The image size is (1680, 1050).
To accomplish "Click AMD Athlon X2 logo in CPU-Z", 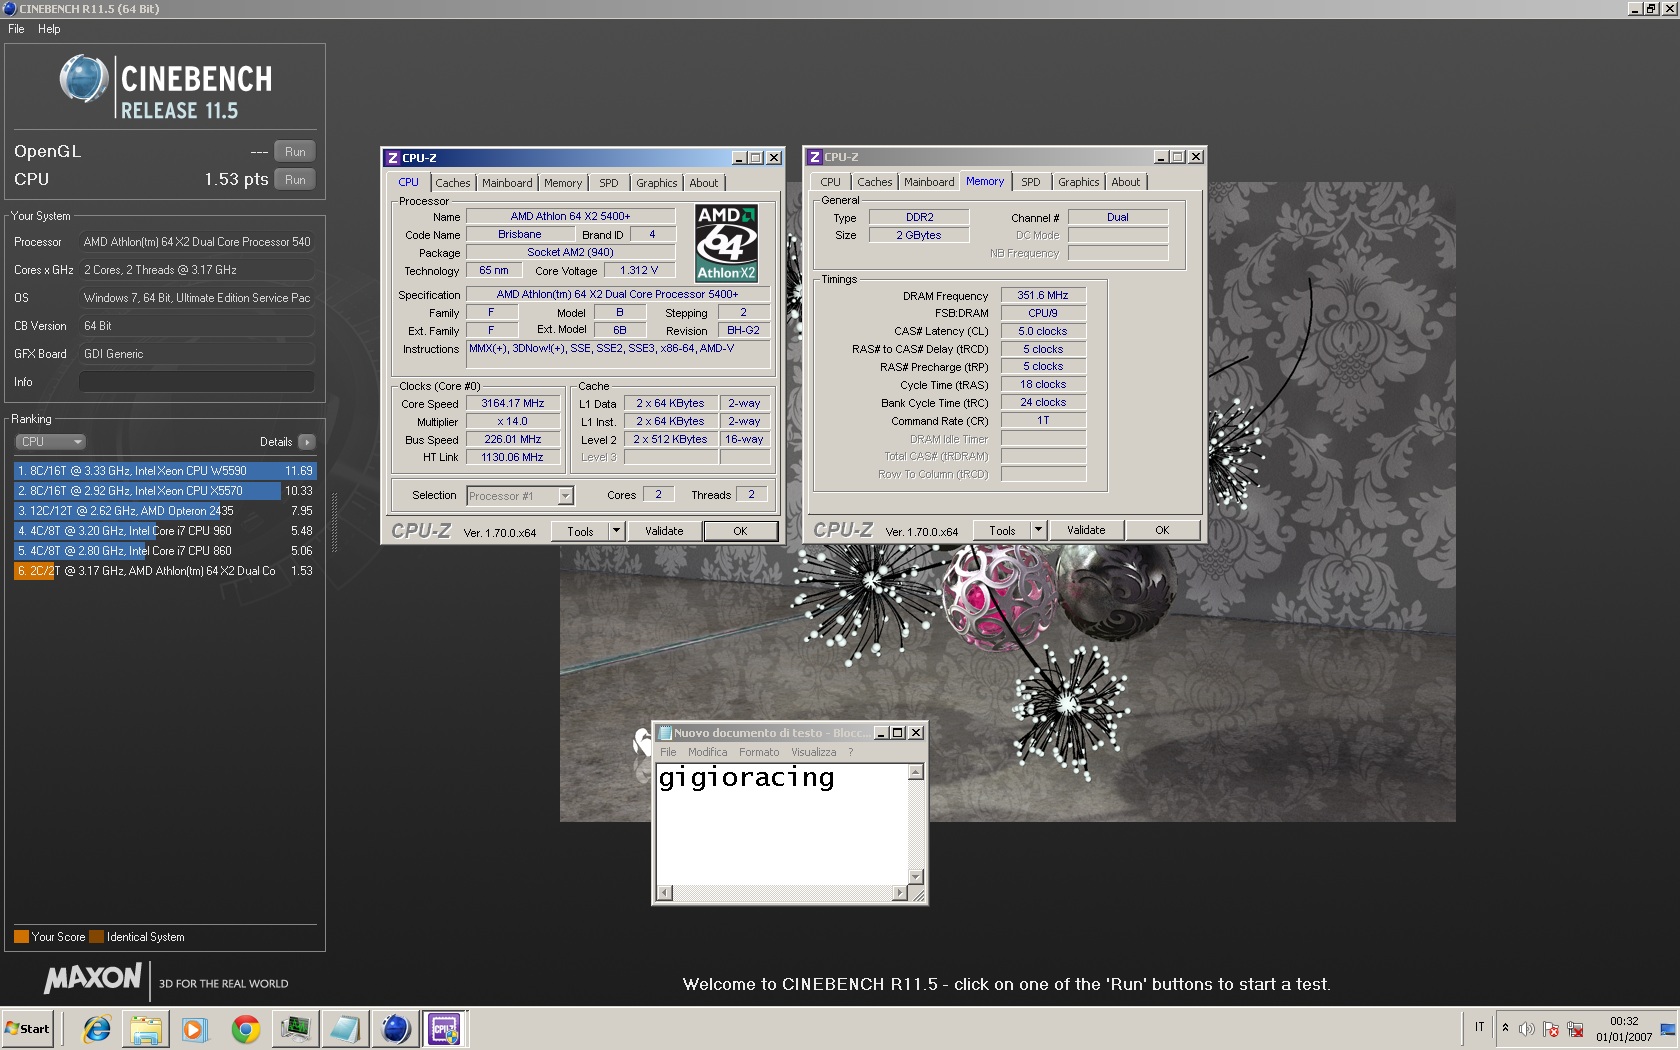I will (726, 243).
